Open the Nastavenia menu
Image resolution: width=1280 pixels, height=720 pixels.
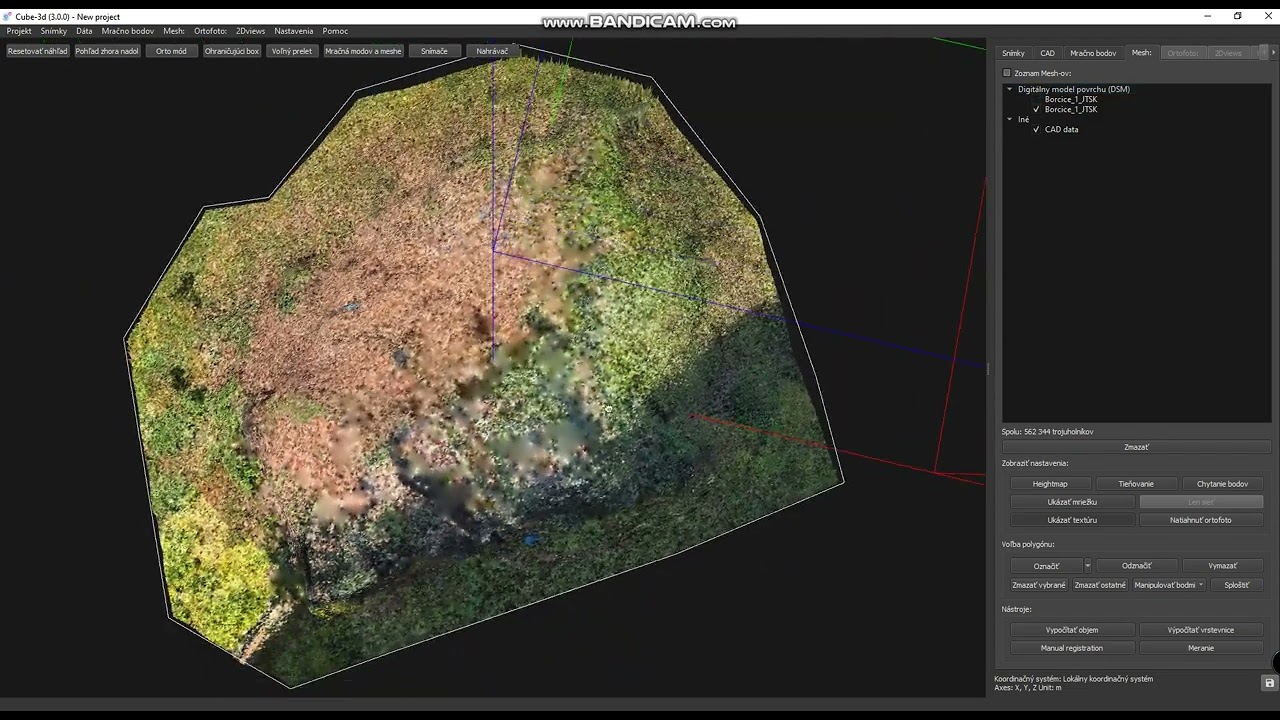pyautogui.click(x=294, y=31)
